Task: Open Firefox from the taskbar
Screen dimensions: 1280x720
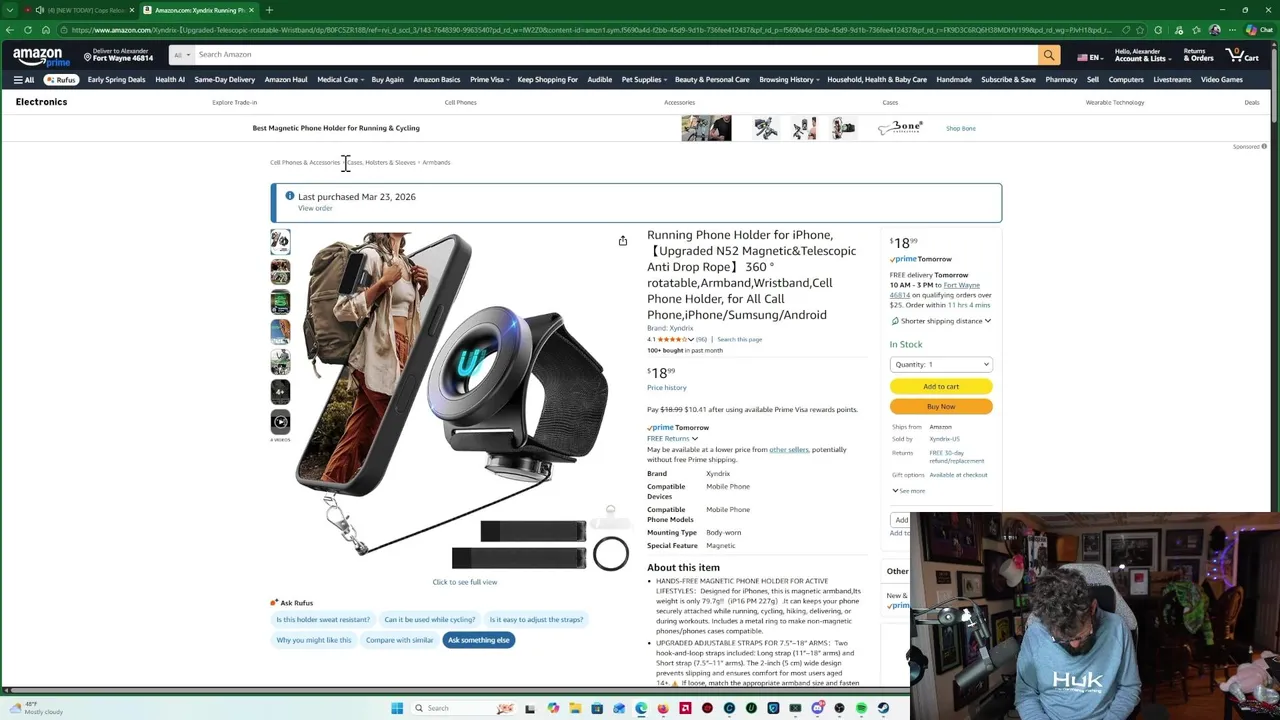Action: tap(663, 708)
